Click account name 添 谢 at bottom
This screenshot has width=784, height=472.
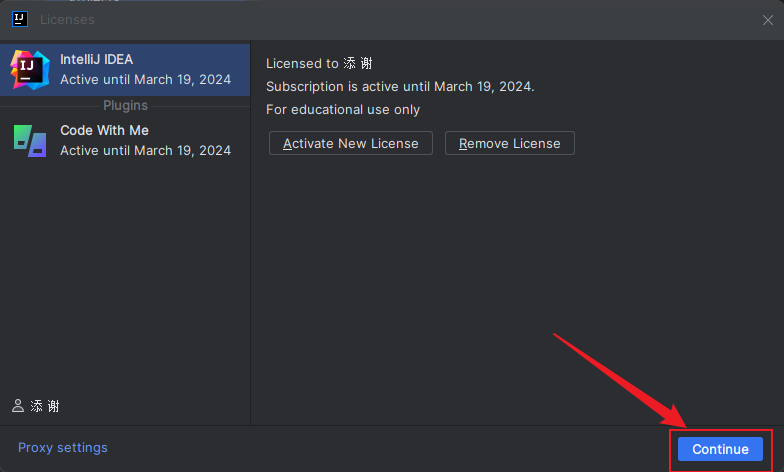(x=44, y=406)
